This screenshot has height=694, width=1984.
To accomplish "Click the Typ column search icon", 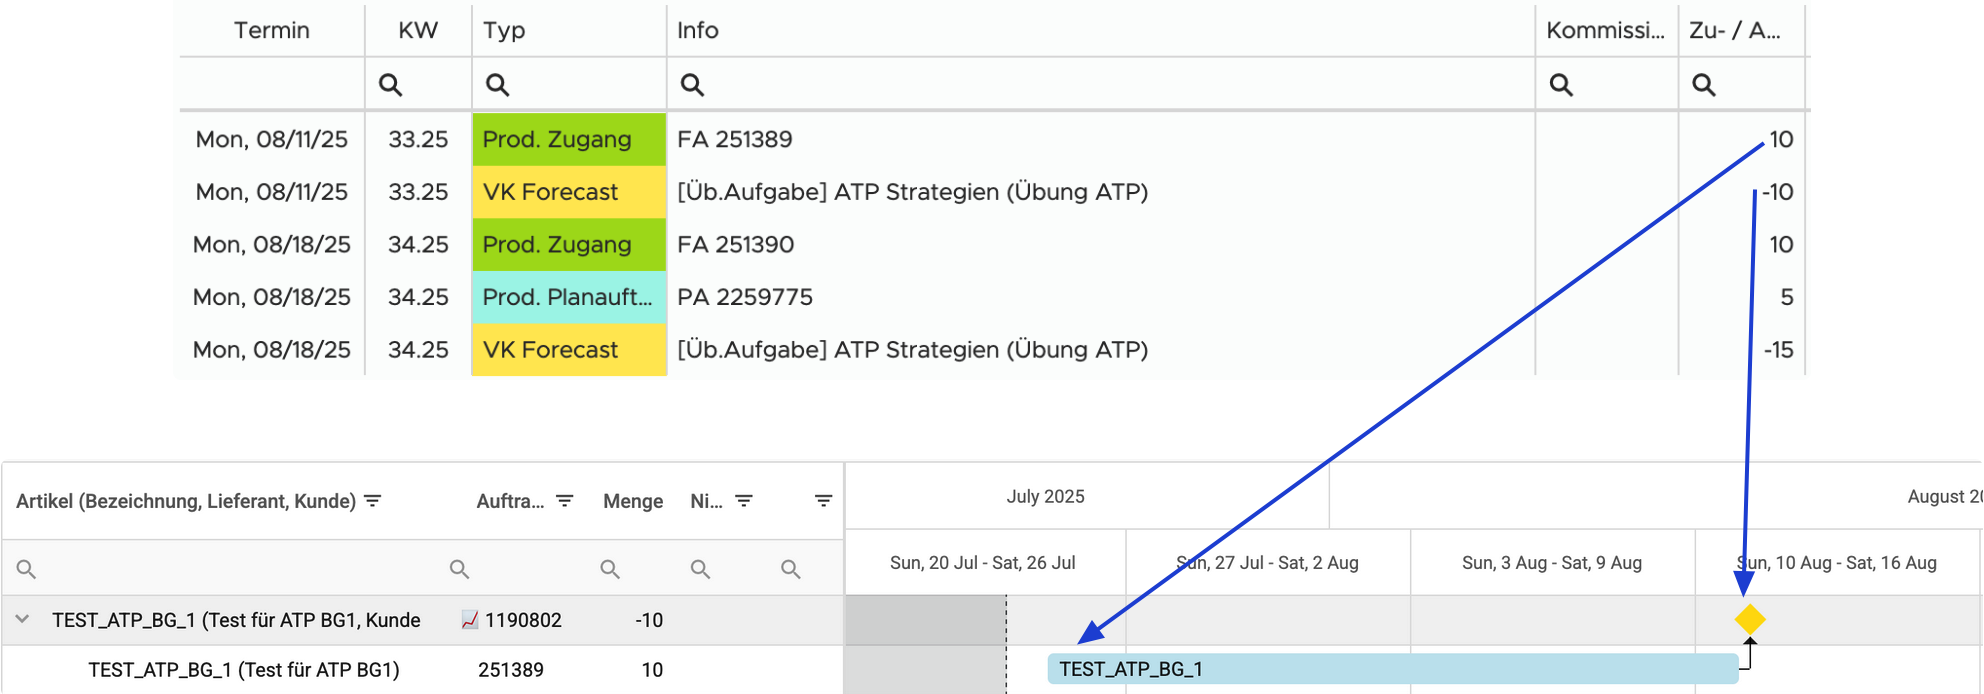I will point(497,85).
